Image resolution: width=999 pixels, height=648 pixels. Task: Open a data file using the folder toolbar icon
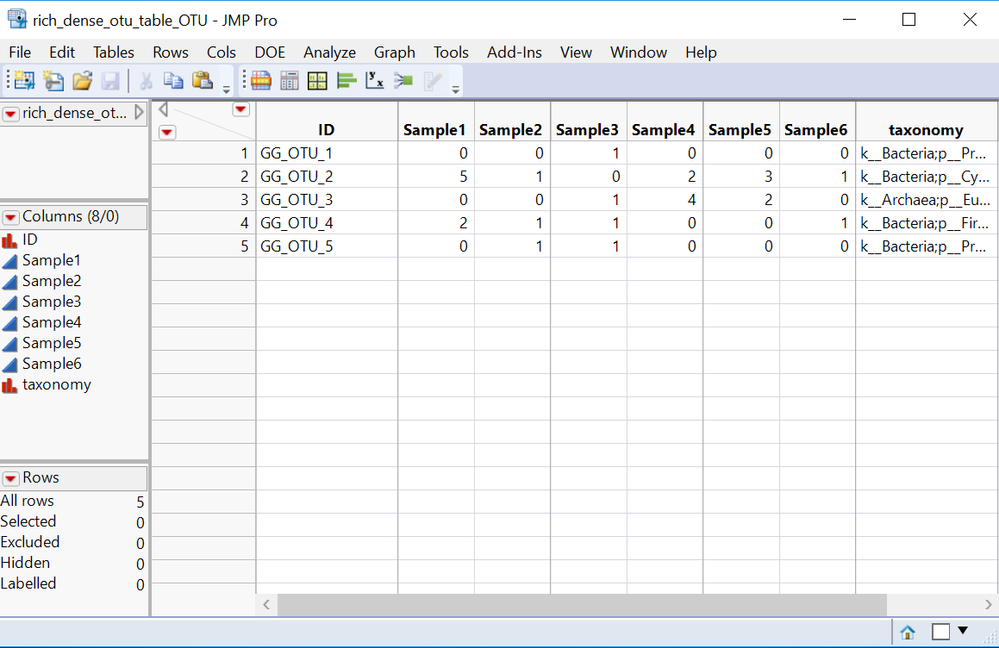[81, 80]
